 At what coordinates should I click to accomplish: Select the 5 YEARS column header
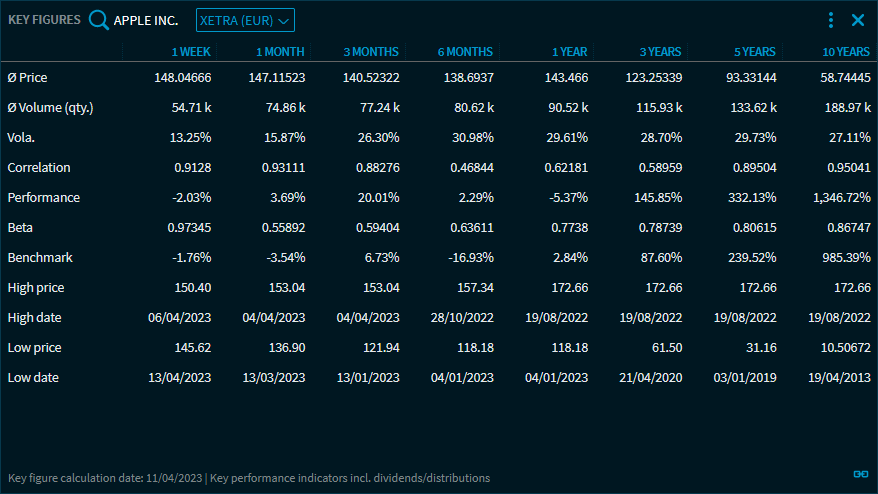point(754,51)
